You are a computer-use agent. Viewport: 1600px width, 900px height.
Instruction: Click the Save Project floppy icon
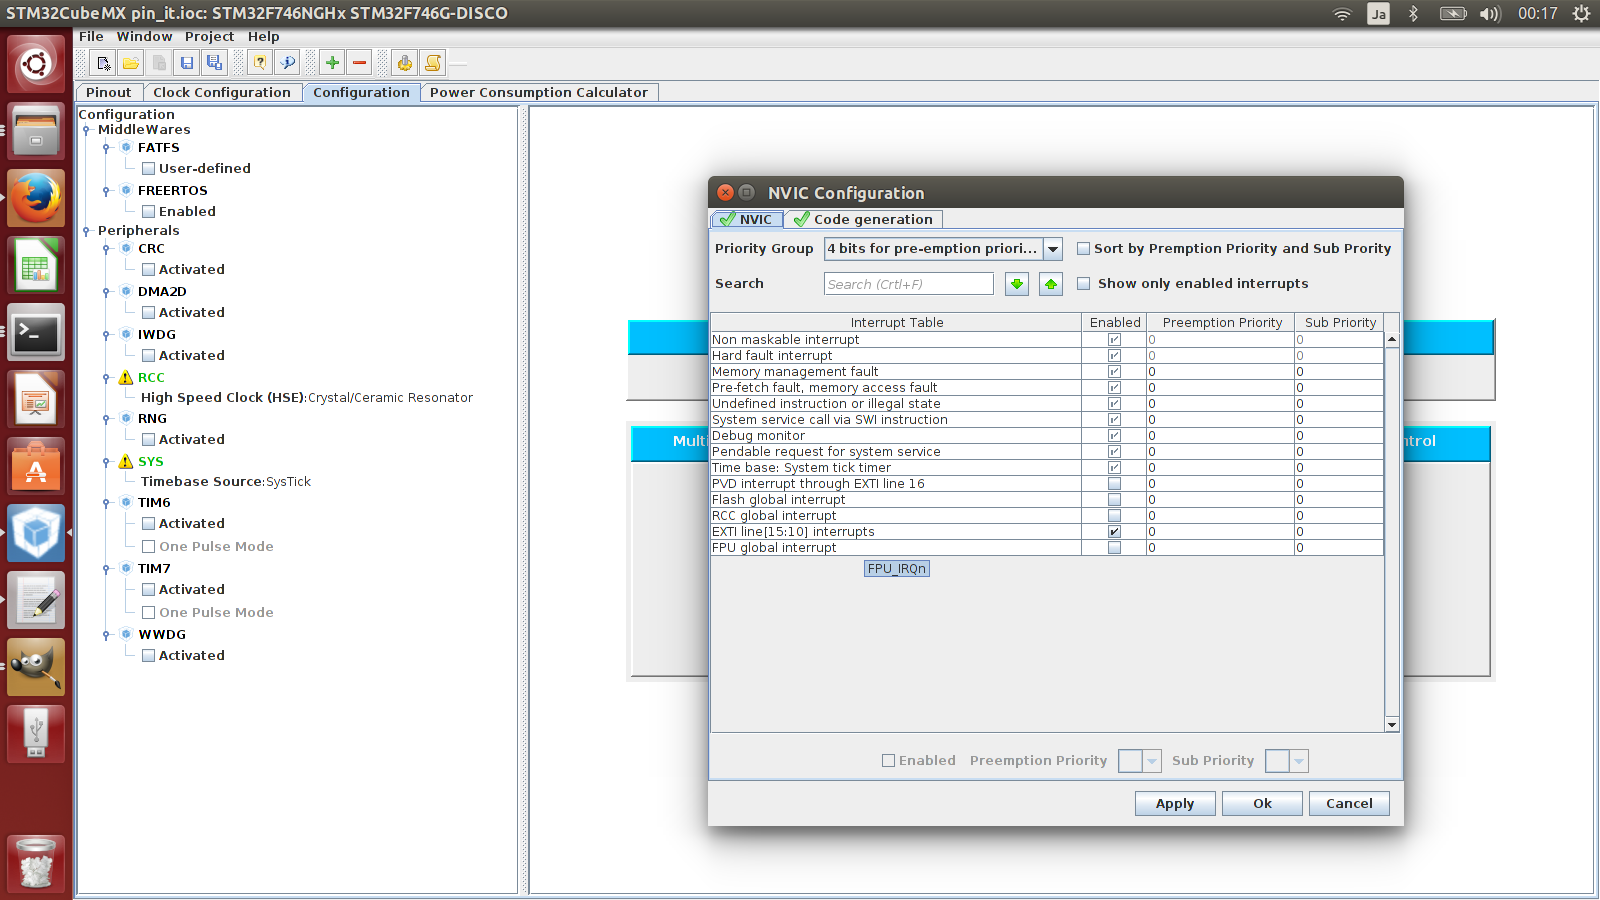(186, 63)
